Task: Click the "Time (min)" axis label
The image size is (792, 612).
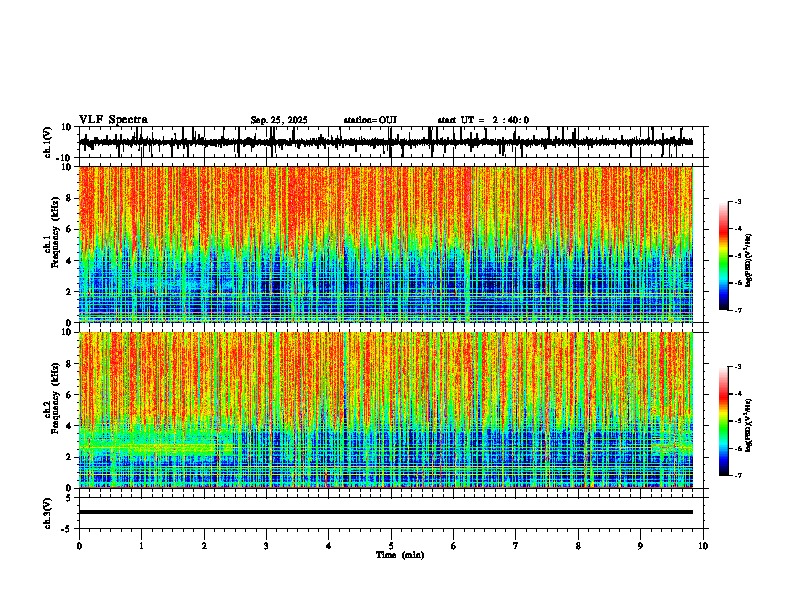Action: (400, 555)
